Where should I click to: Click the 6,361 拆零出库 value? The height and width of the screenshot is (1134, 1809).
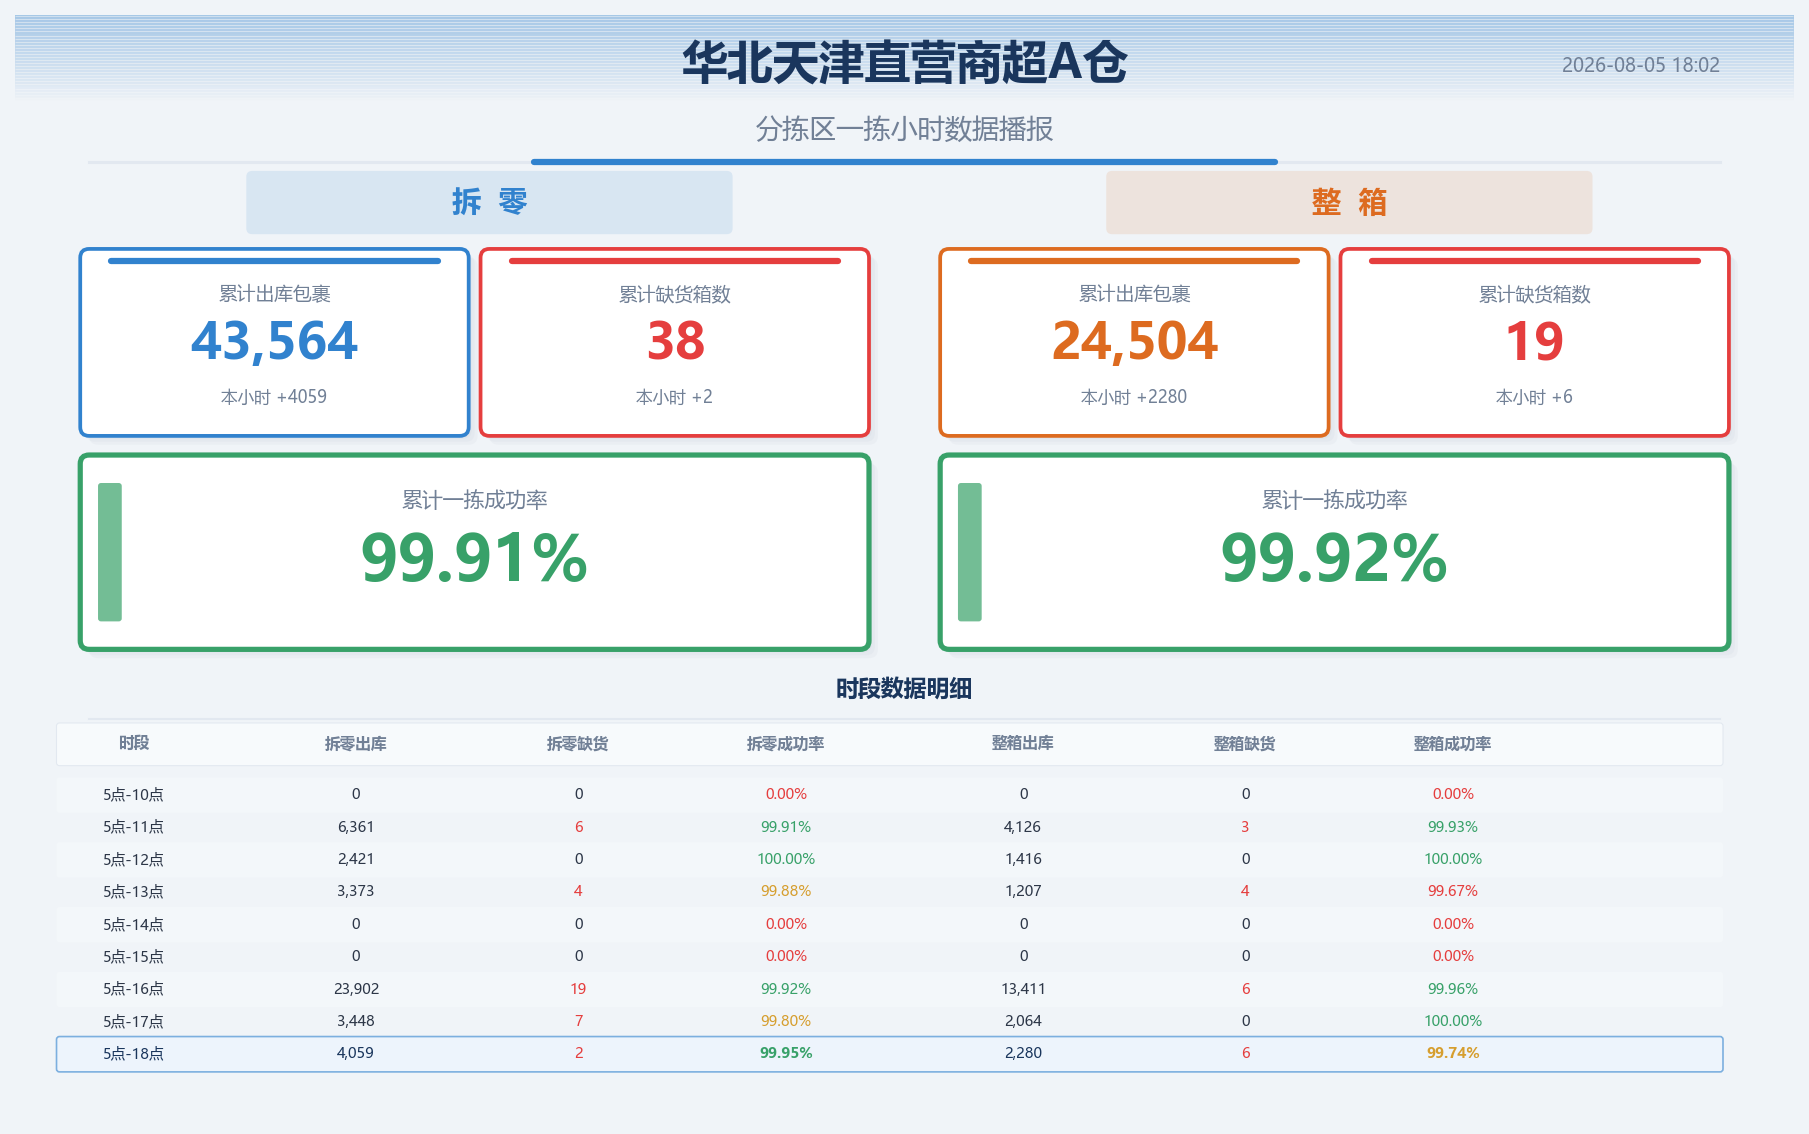[356, 827]
